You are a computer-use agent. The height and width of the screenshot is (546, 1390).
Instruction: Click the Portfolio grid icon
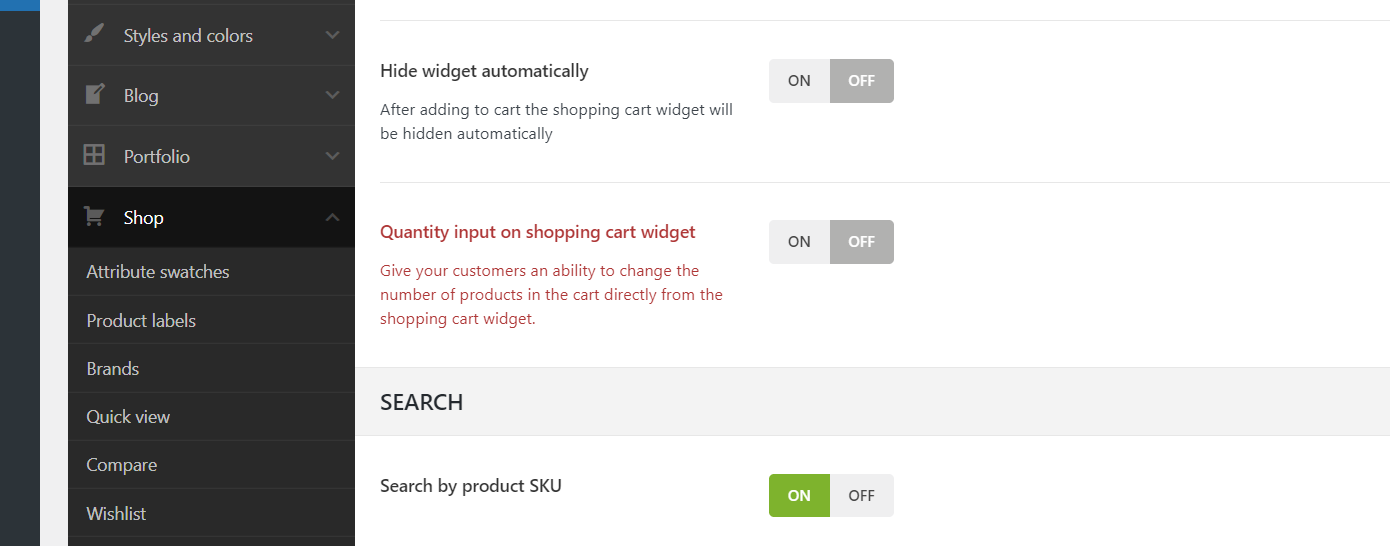(x=95, y=155)
